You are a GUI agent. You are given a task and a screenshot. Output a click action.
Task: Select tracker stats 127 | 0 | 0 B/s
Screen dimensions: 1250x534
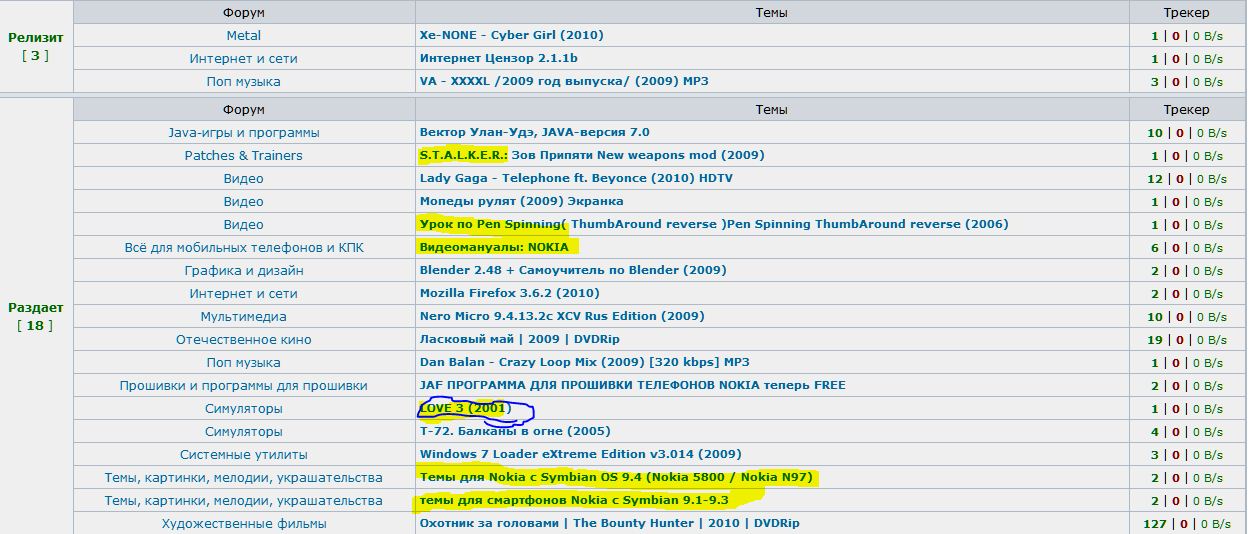click(x=1187, y=523)
